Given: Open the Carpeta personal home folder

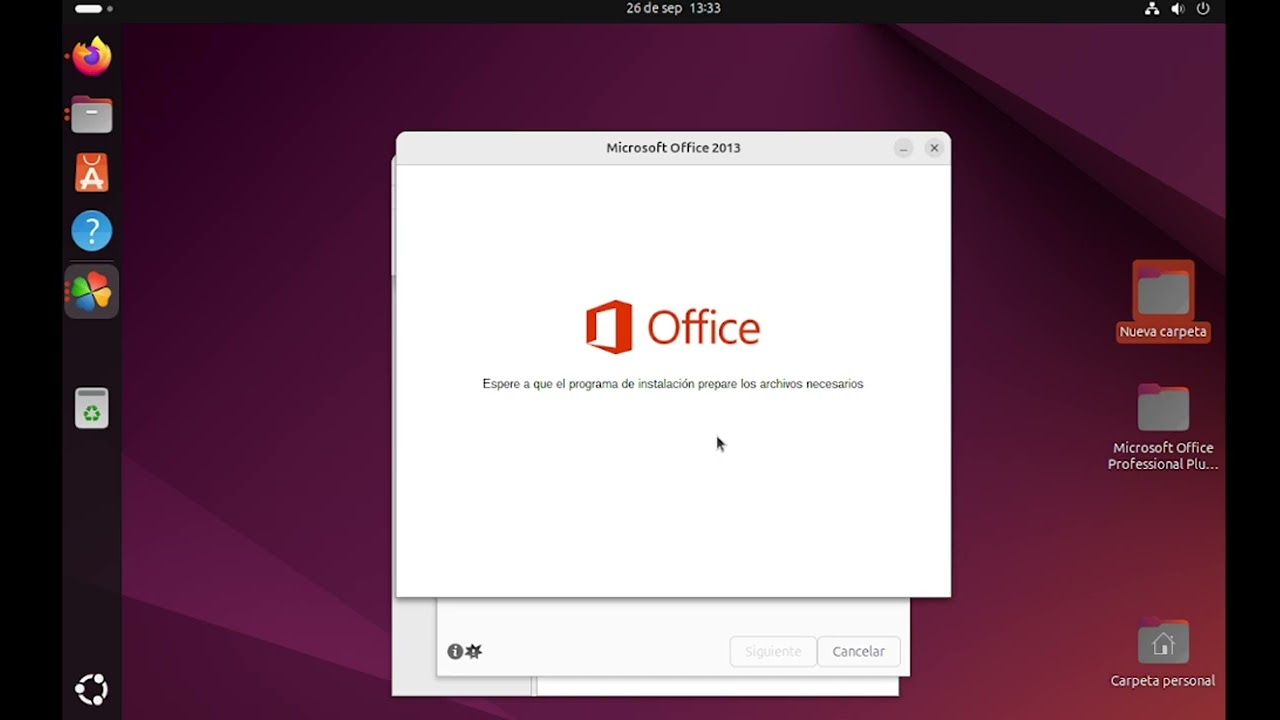Looking at the screenshot, I should click(x=1163, y=654).
